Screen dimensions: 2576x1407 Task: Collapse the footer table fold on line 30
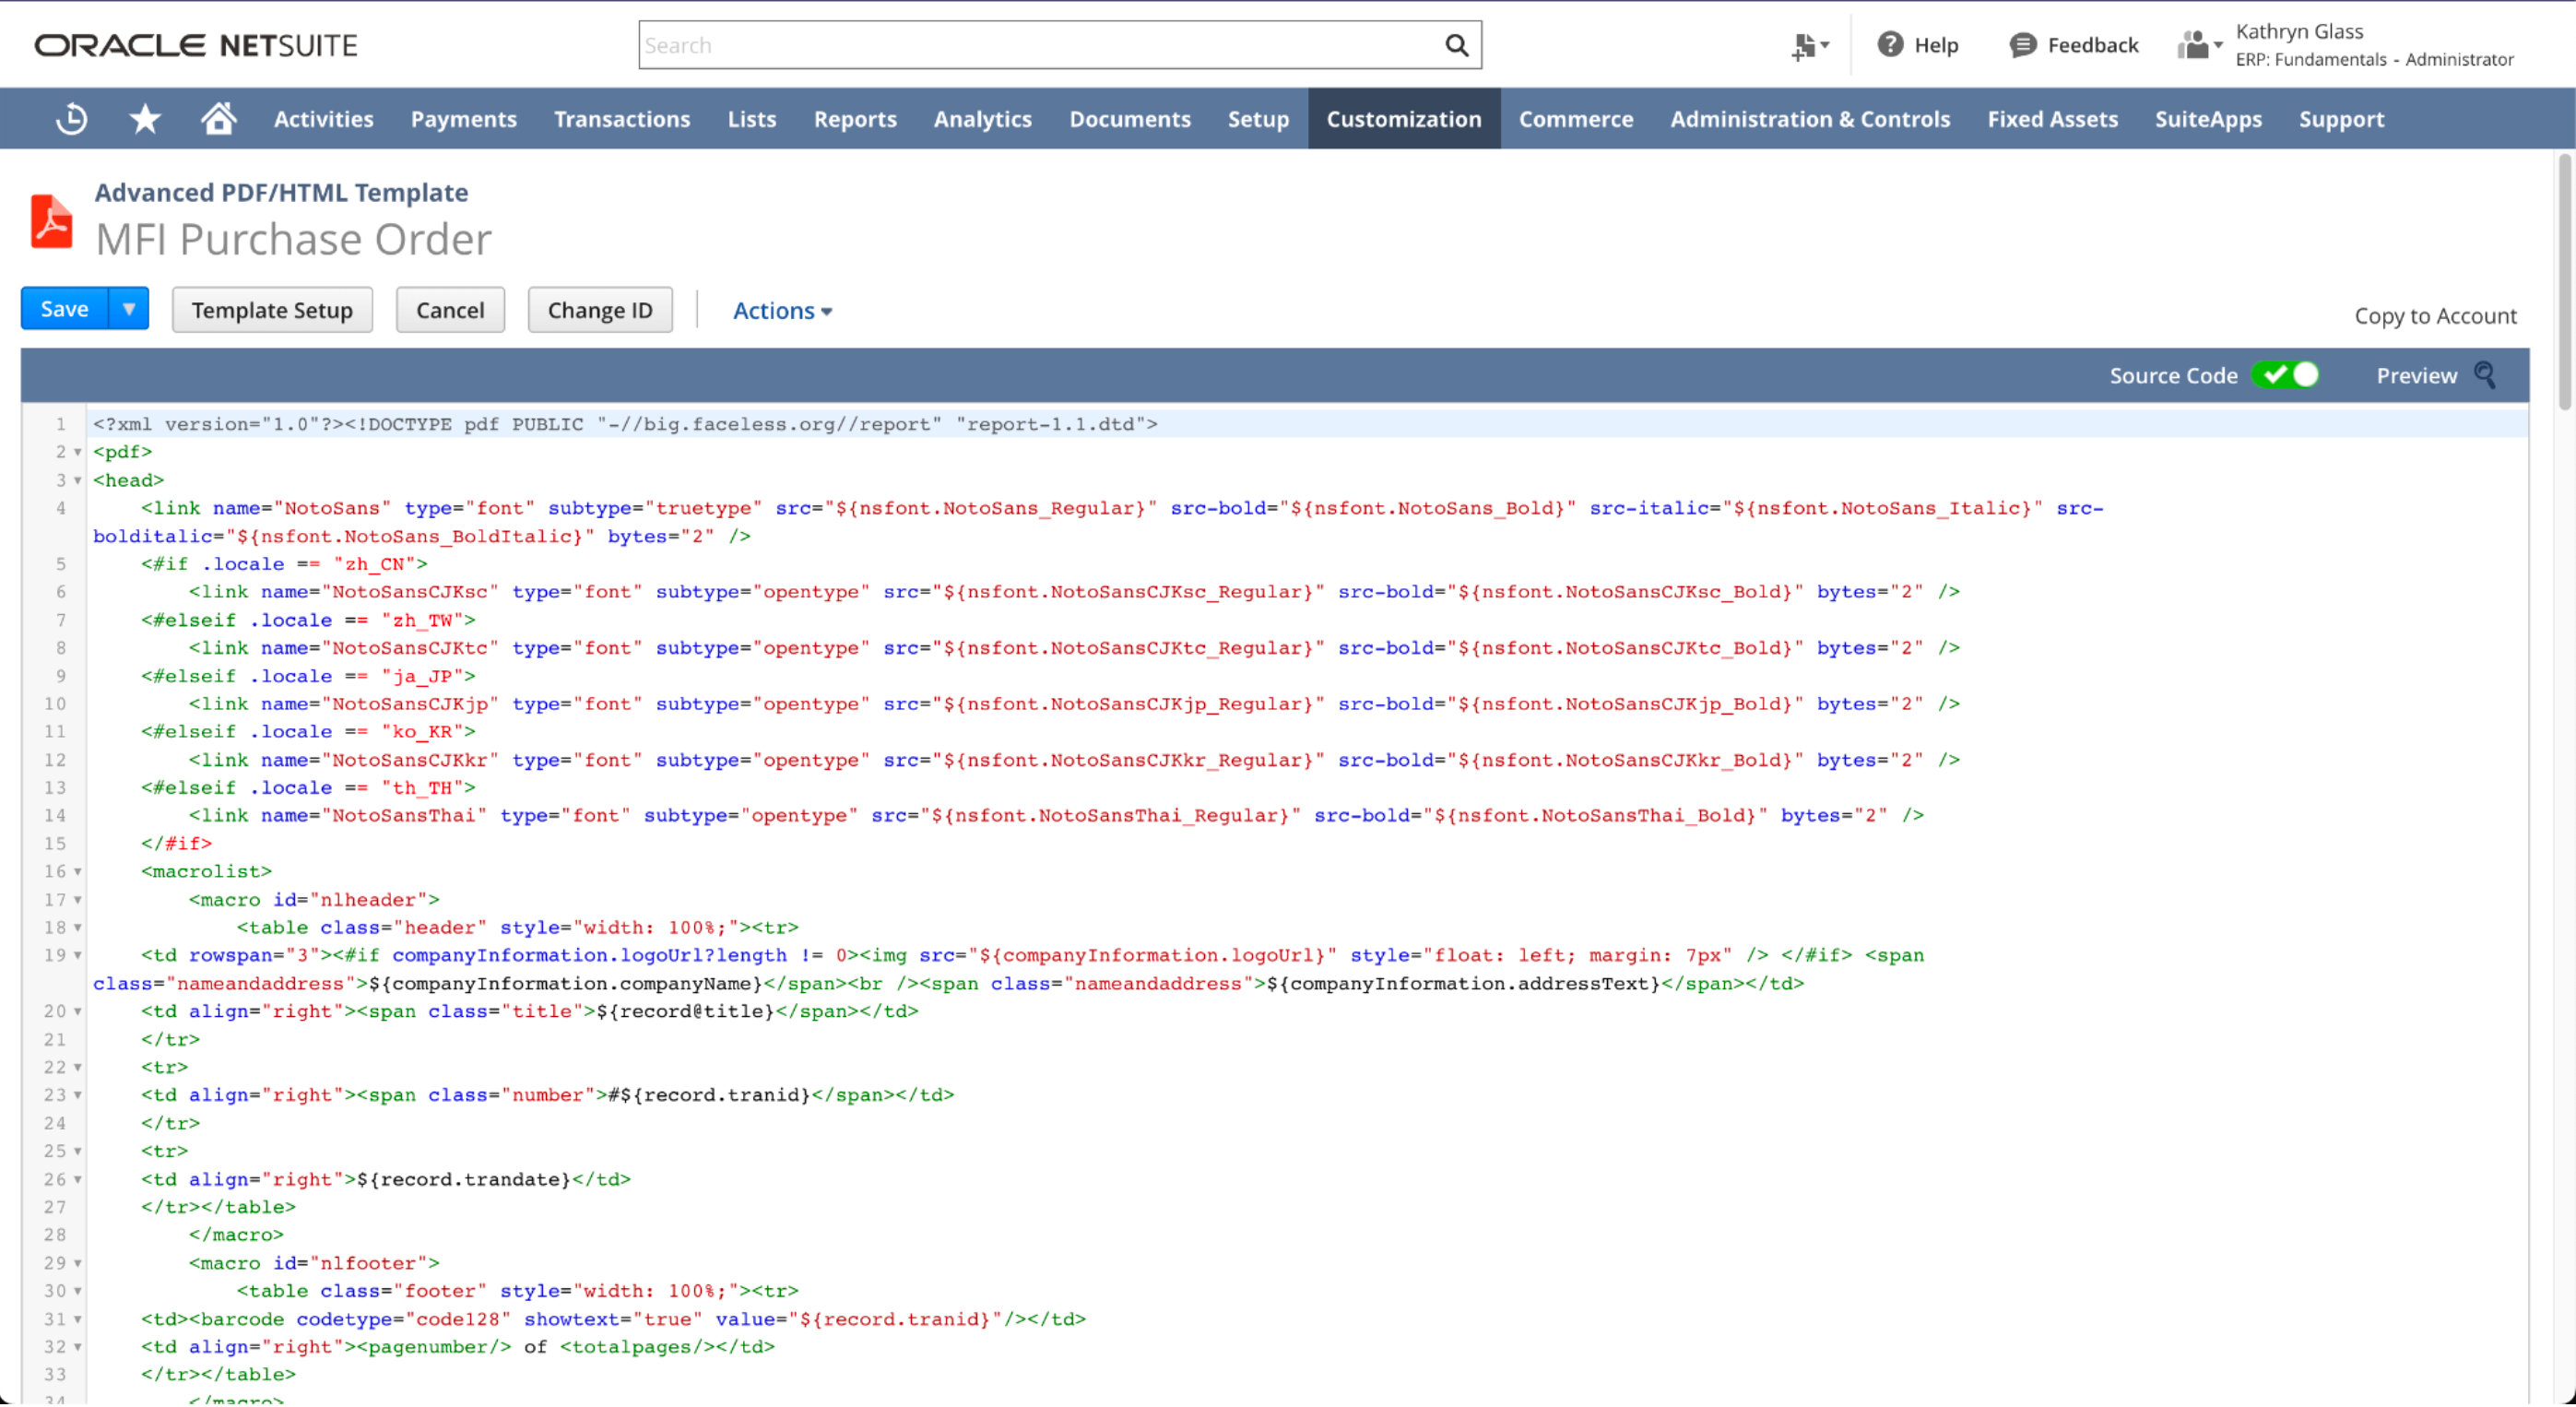pyautogui.click(x=78, y=1292)
